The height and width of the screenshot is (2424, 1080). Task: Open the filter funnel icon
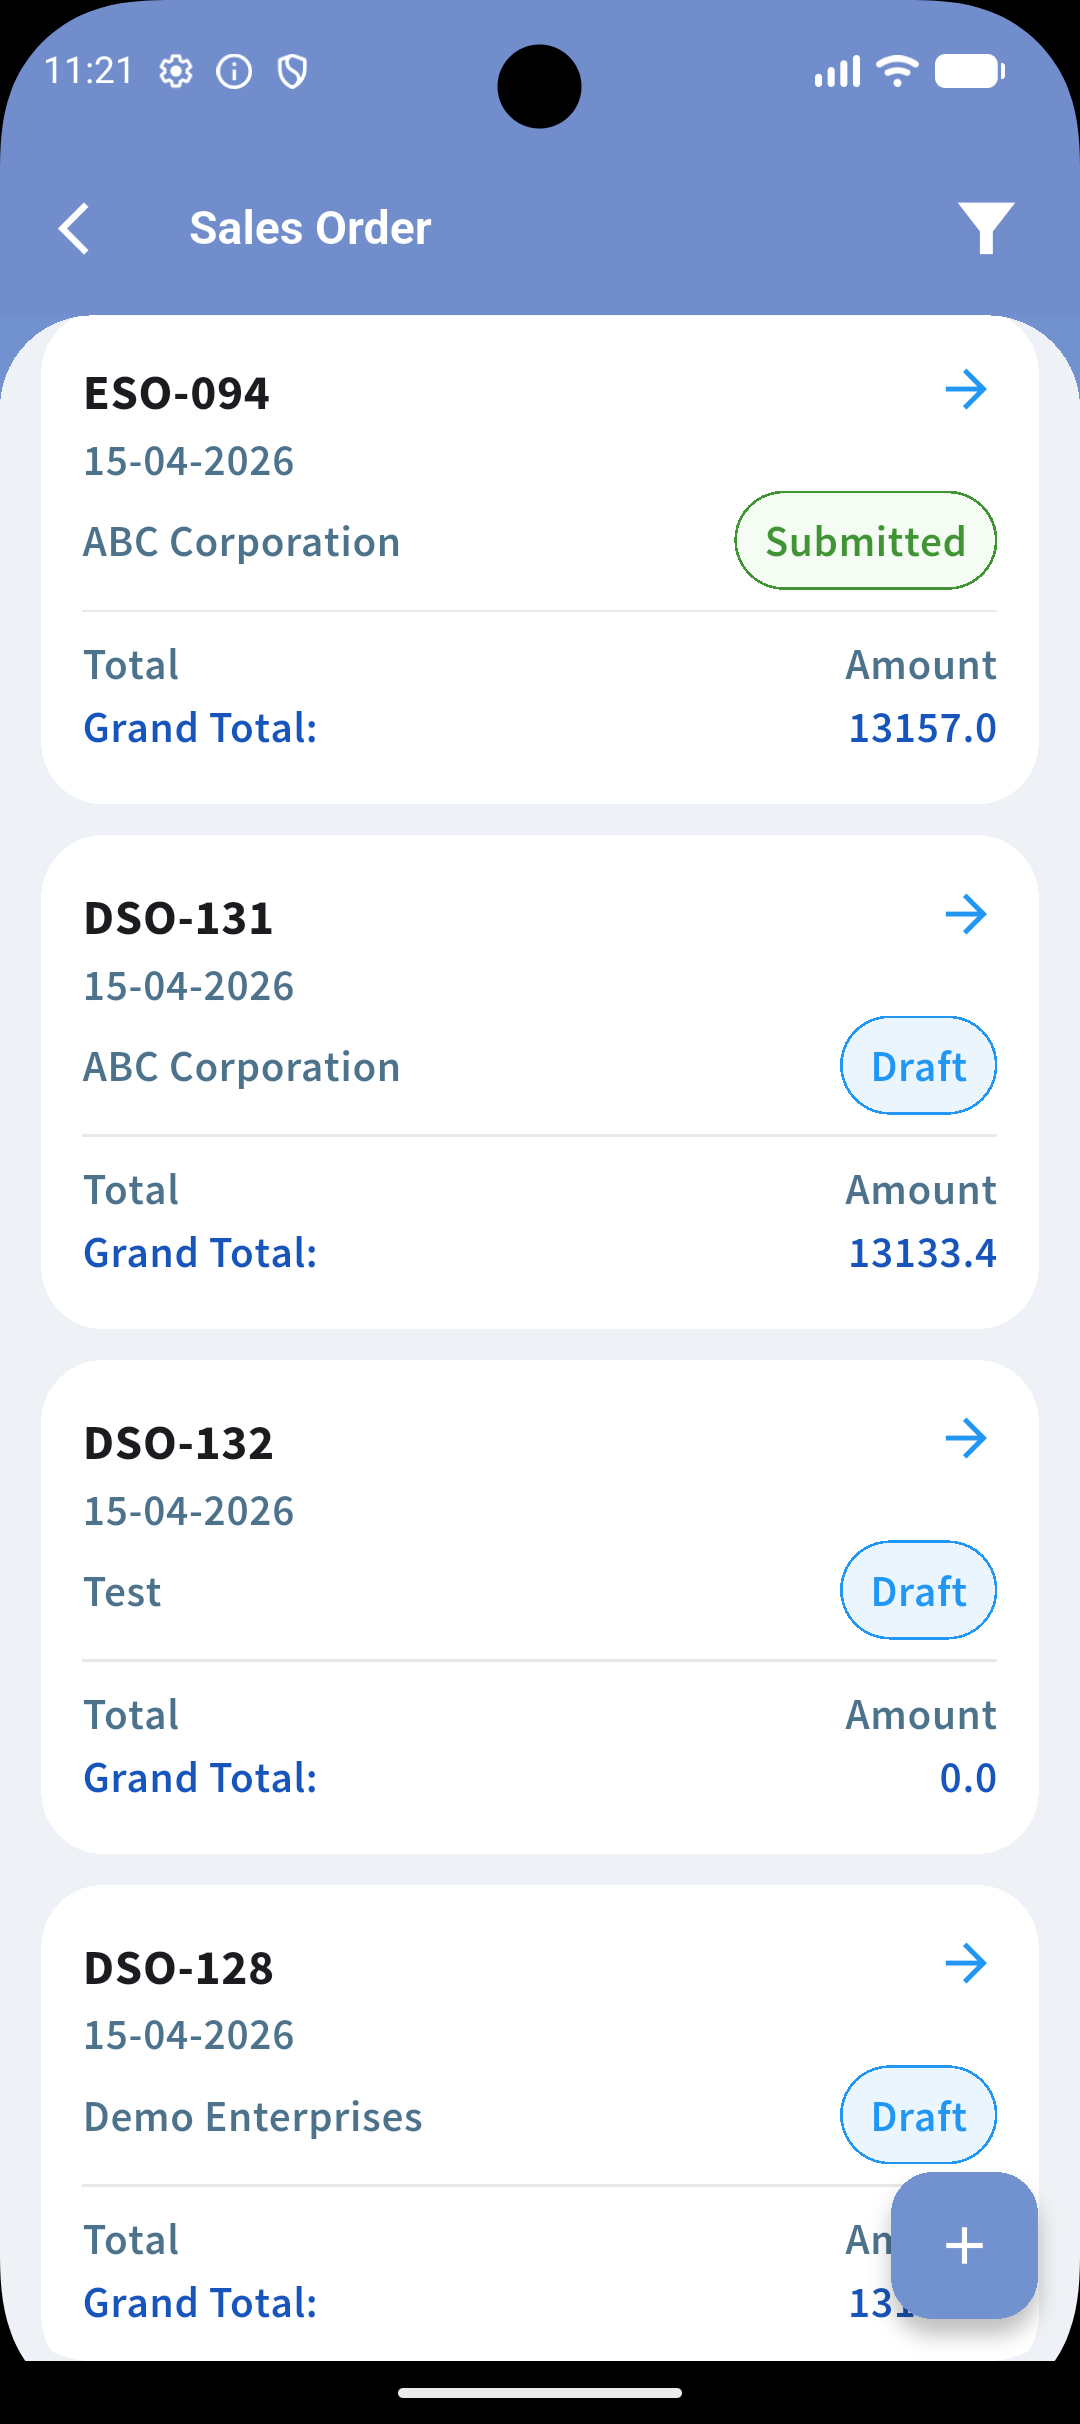coord(986,228)
